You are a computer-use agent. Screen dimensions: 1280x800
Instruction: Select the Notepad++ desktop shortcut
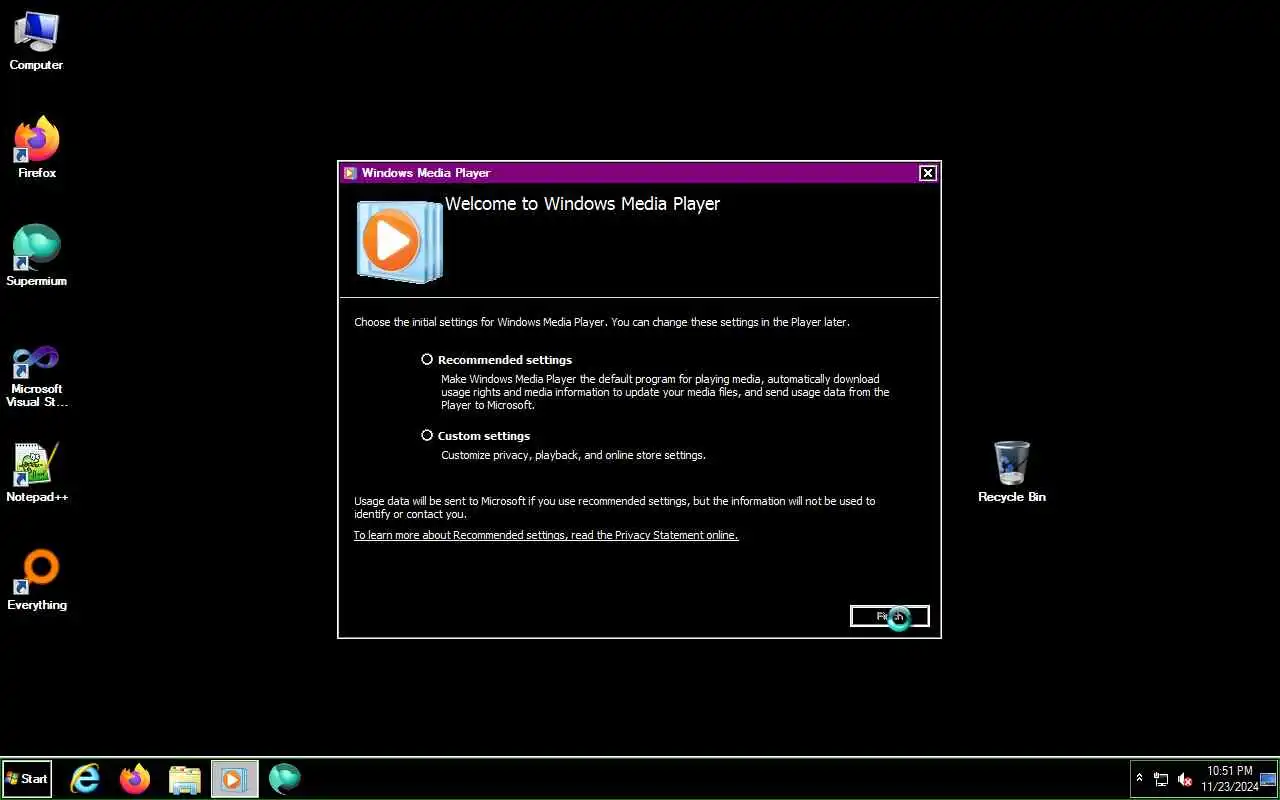[x=37, y=472]
